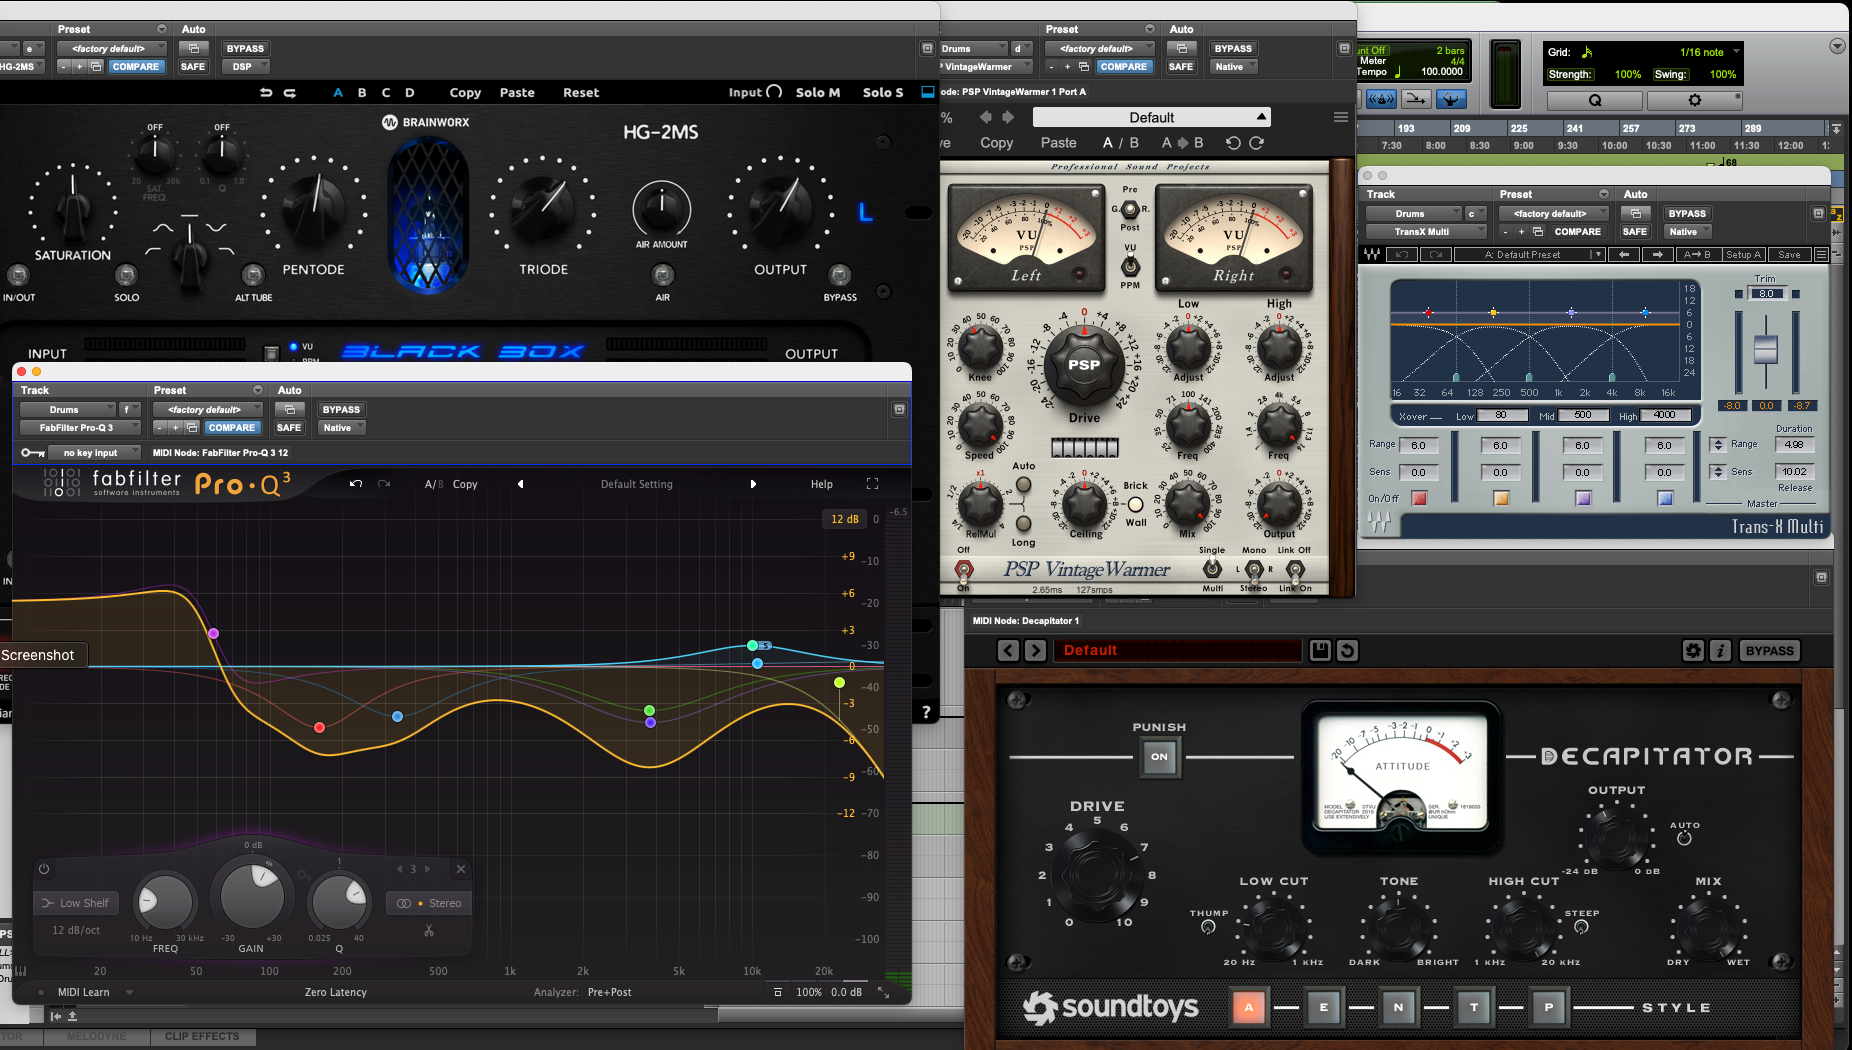
Task: Click Decapitator next preset arrow
Action: point(1036,650)
